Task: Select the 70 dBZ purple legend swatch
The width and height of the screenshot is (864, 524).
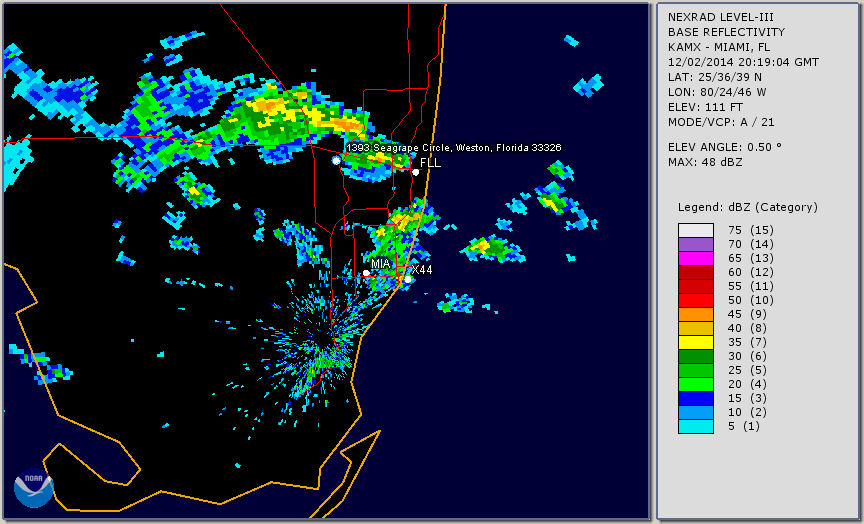Action: [696, 244]
